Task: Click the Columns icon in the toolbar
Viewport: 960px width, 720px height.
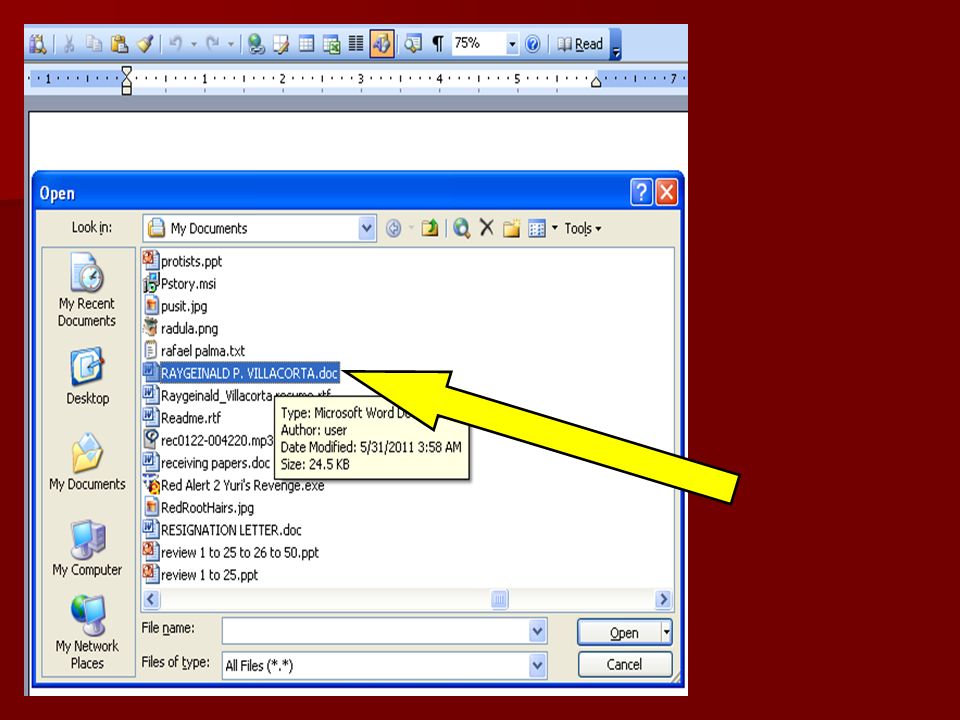Action: pos(356,44)
